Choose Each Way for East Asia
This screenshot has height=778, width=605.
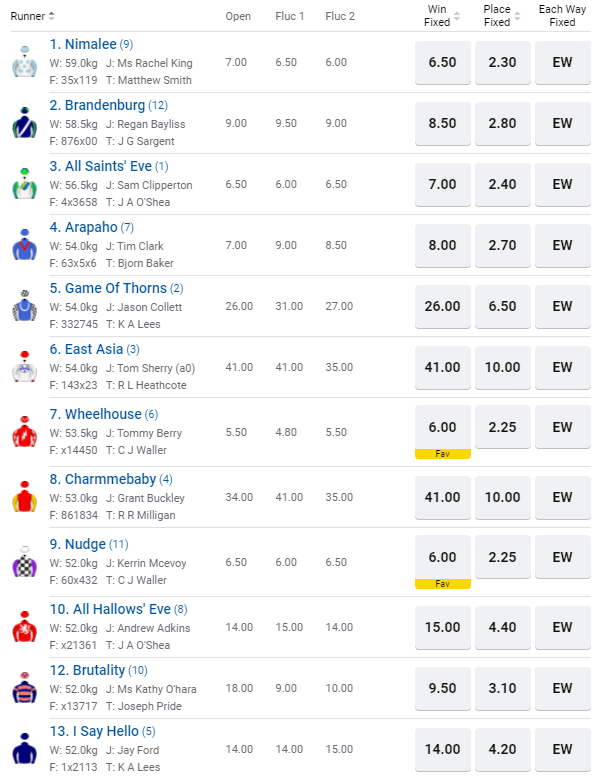tap(562, 367)
